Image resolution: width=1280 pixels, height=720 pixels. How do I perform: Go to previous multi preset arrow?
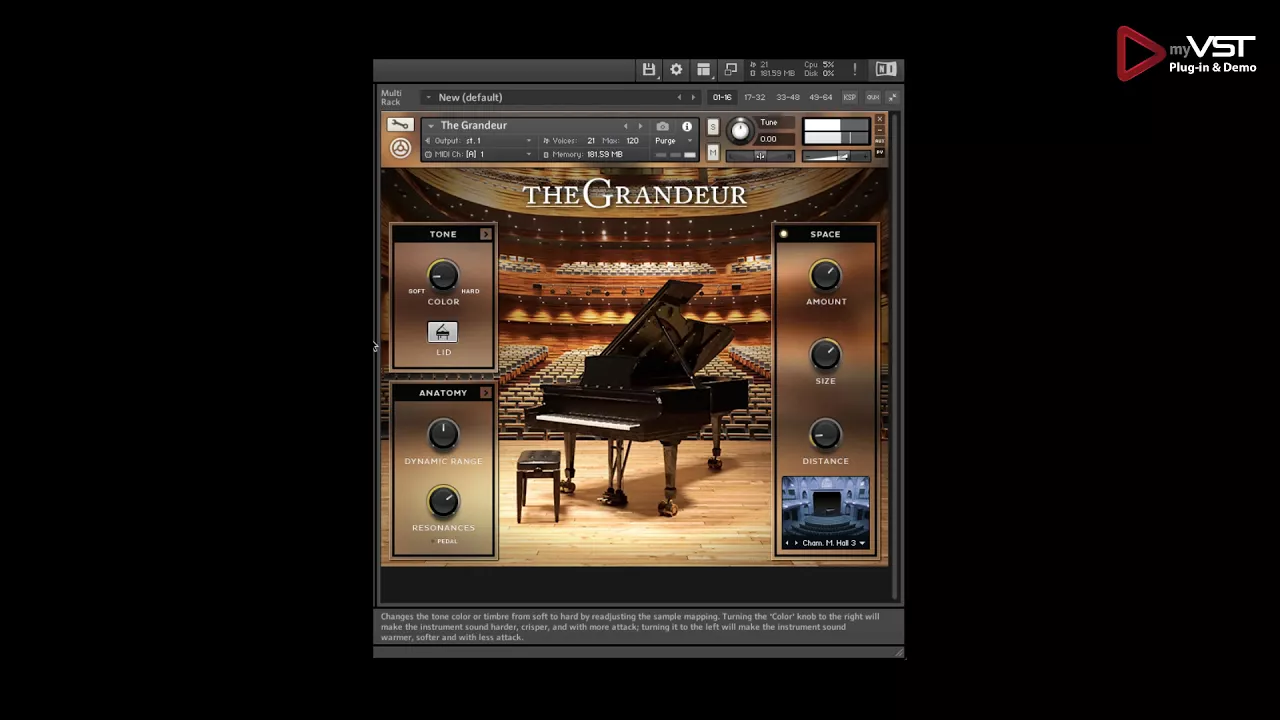point(679,97)
